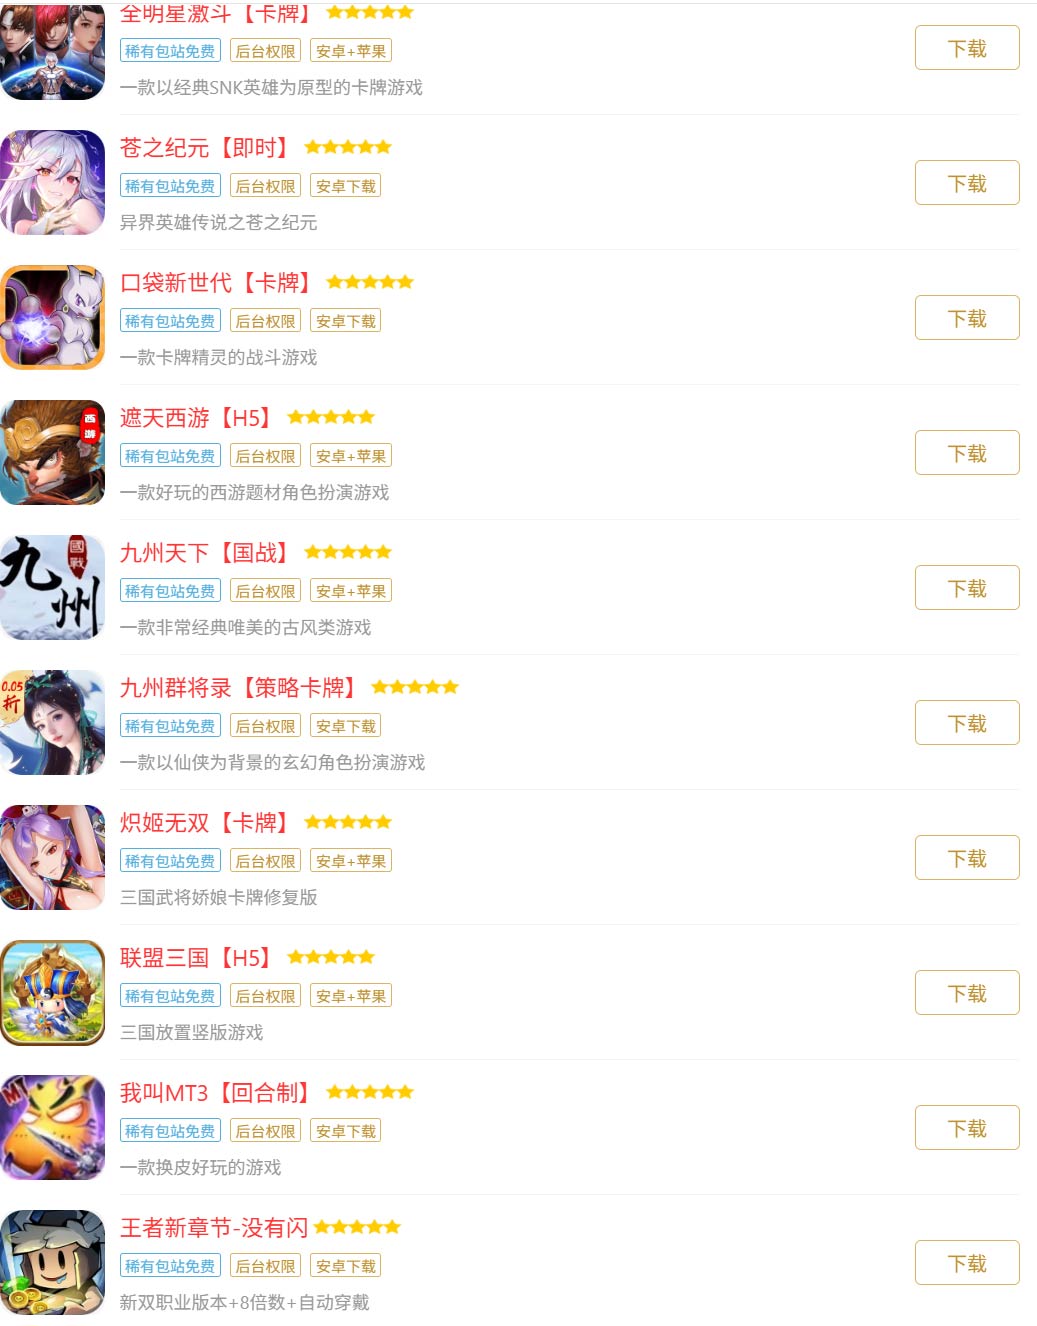Click the 下载 button for 苍之纪元
Screen dimensions: 1037x1326
(967, 183)
